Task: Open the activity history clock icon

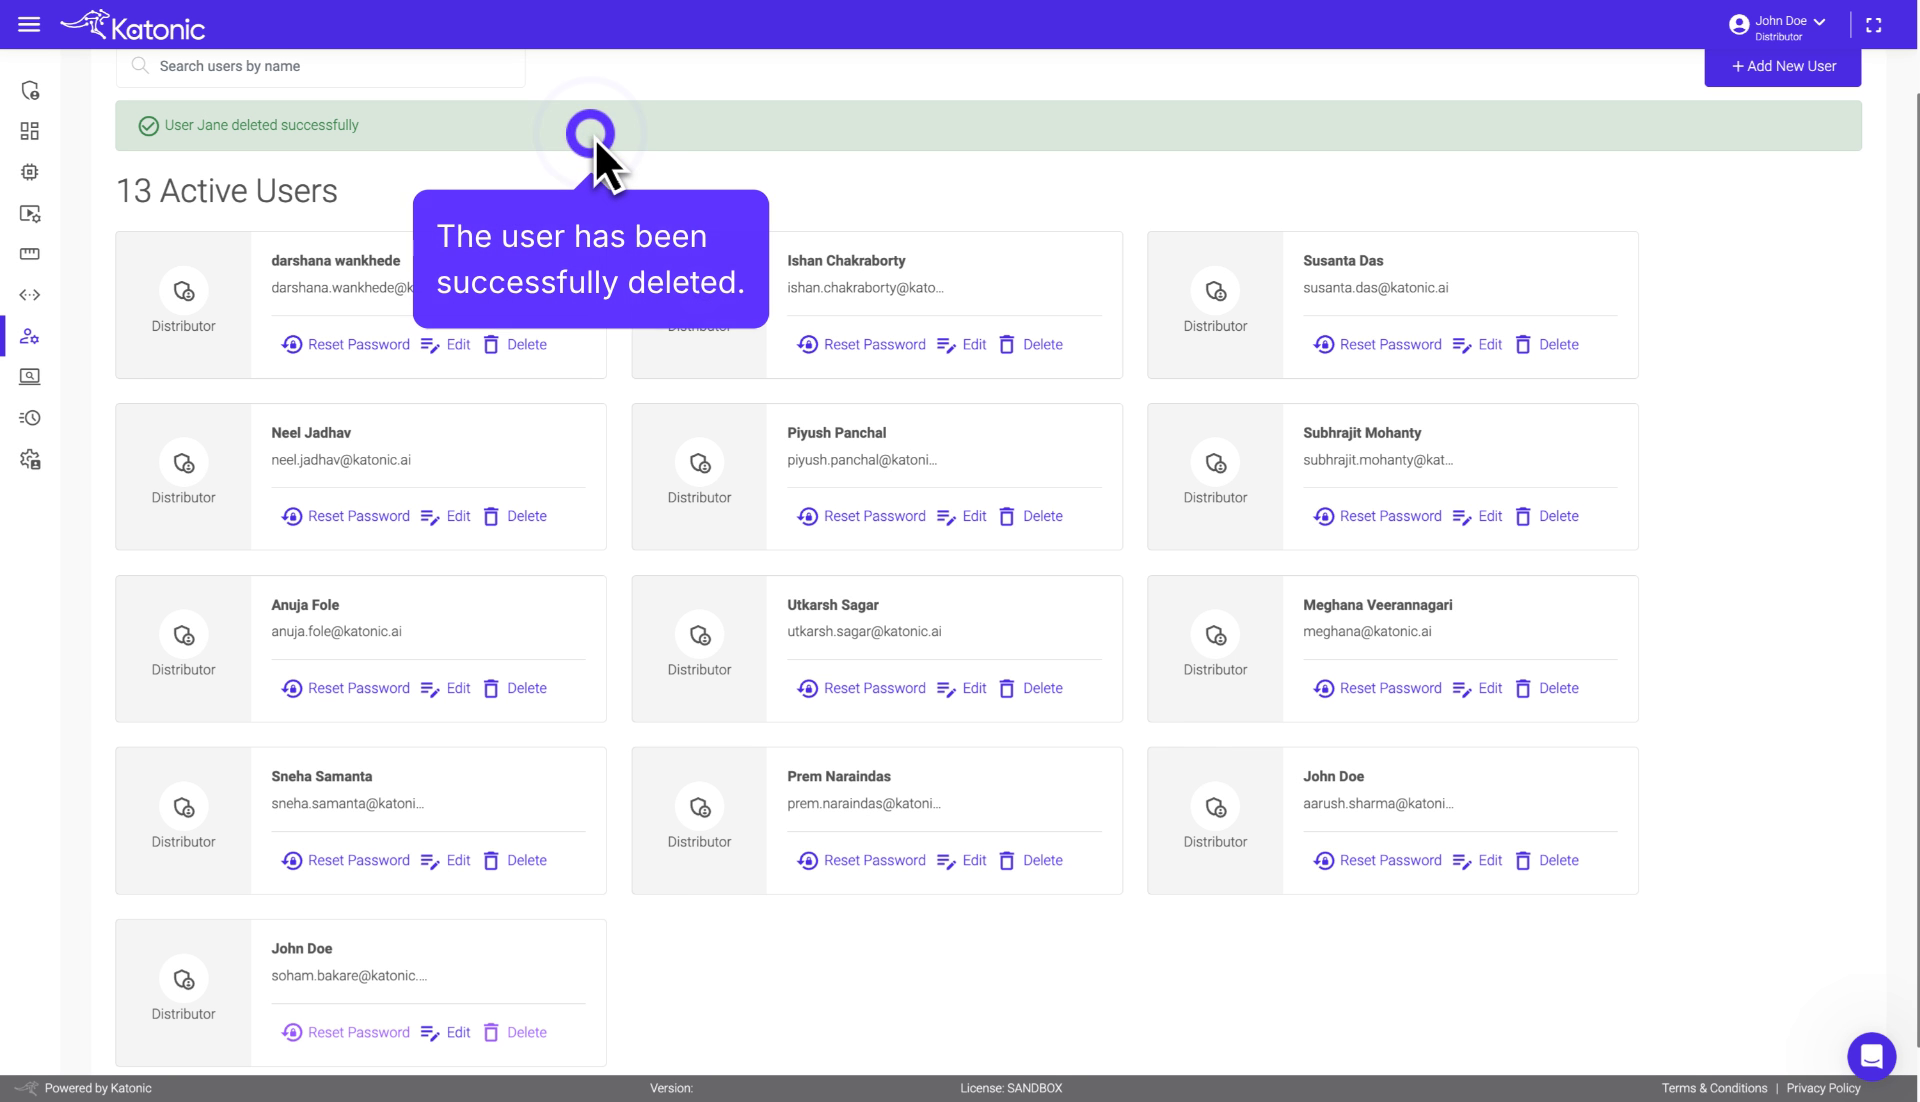Action: pos(31,418)
